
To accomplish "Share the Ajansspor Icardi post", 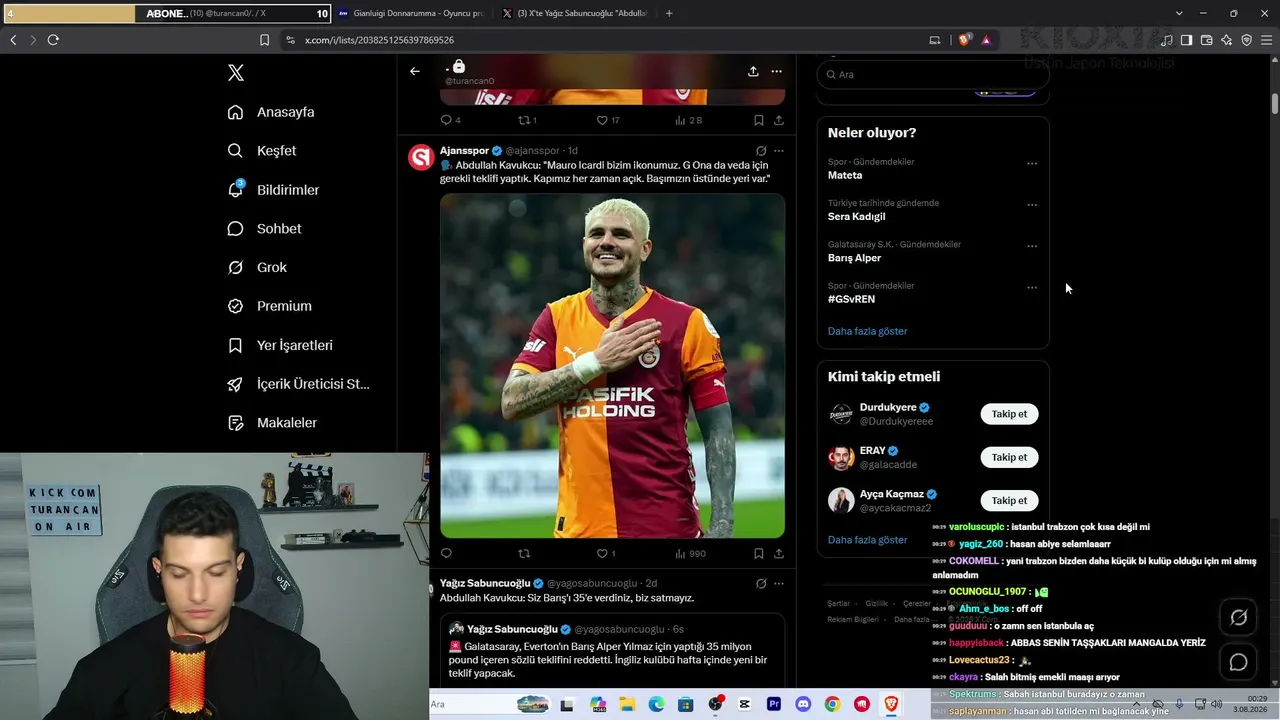I will click(x=778, y=553).
